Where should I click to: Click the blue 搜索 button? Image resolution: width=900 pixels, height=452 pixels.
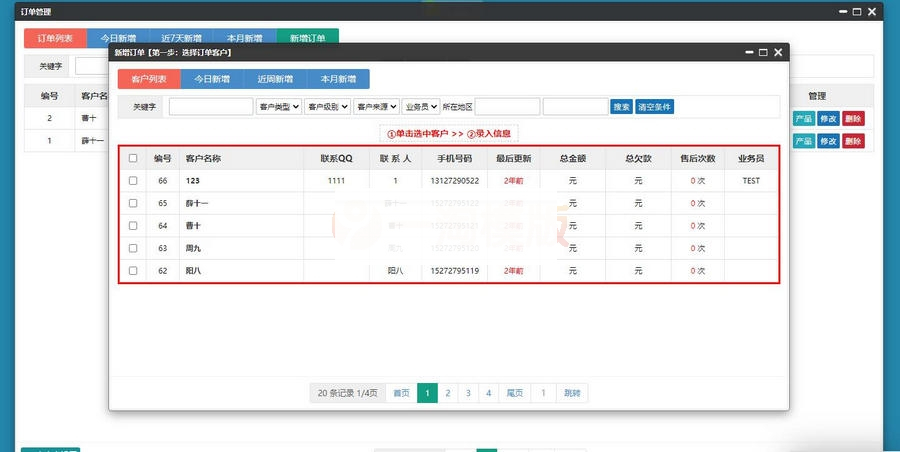pos(621,106)
